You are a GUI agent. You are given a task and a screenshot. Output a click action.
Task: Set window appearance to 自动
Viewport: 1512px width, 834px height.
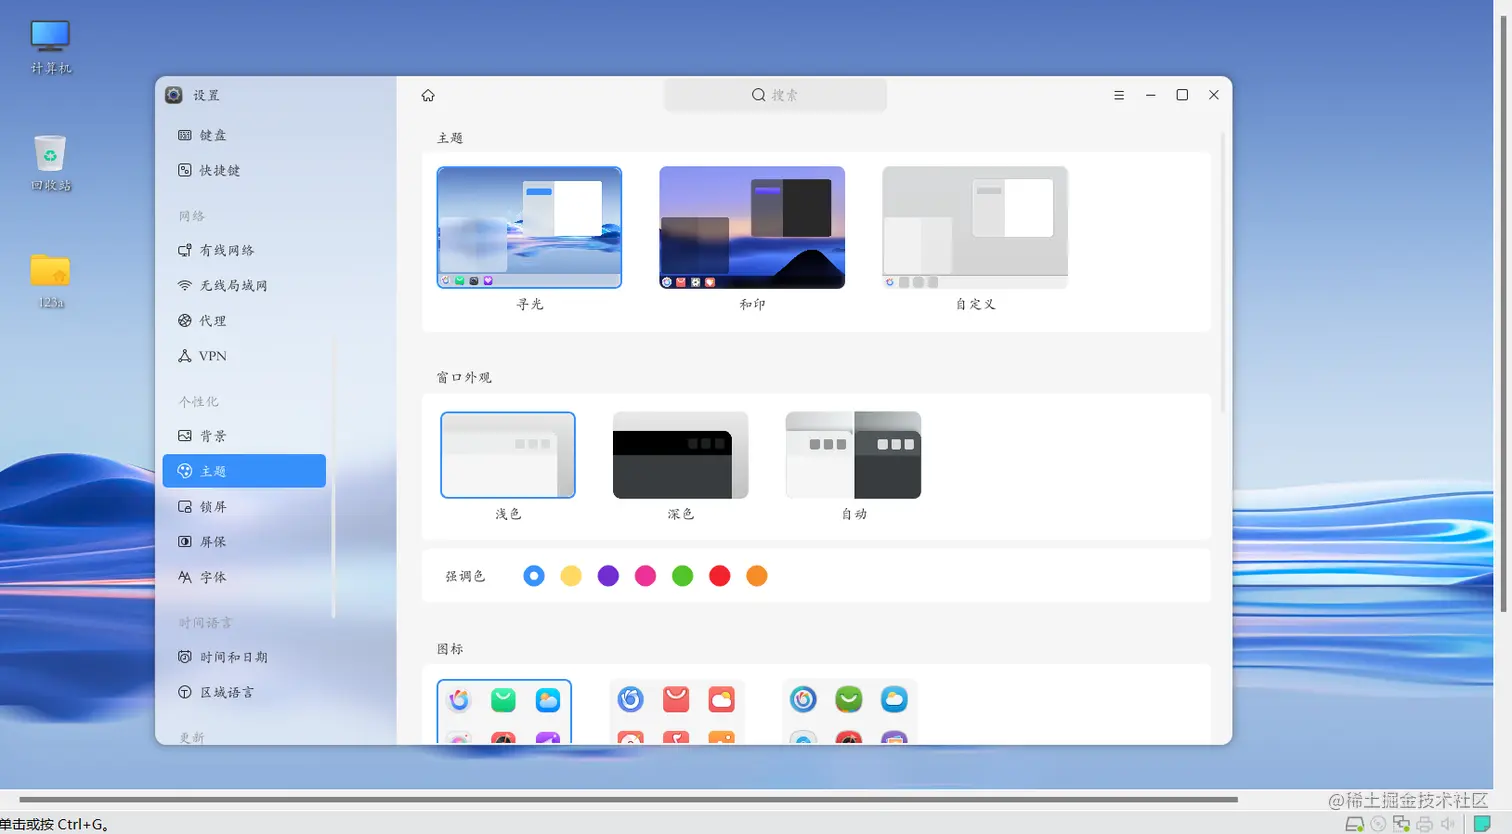(853, 455)
